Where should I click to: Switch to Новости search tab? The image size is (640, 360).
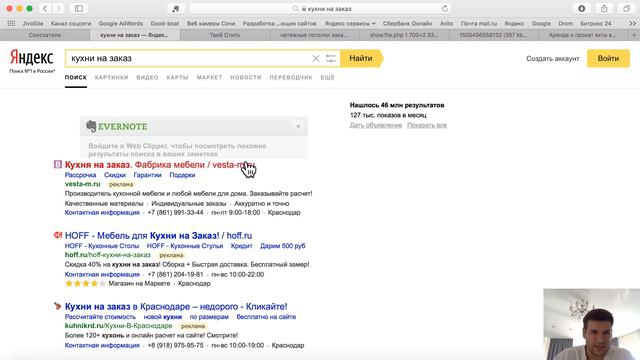point(246,77)
